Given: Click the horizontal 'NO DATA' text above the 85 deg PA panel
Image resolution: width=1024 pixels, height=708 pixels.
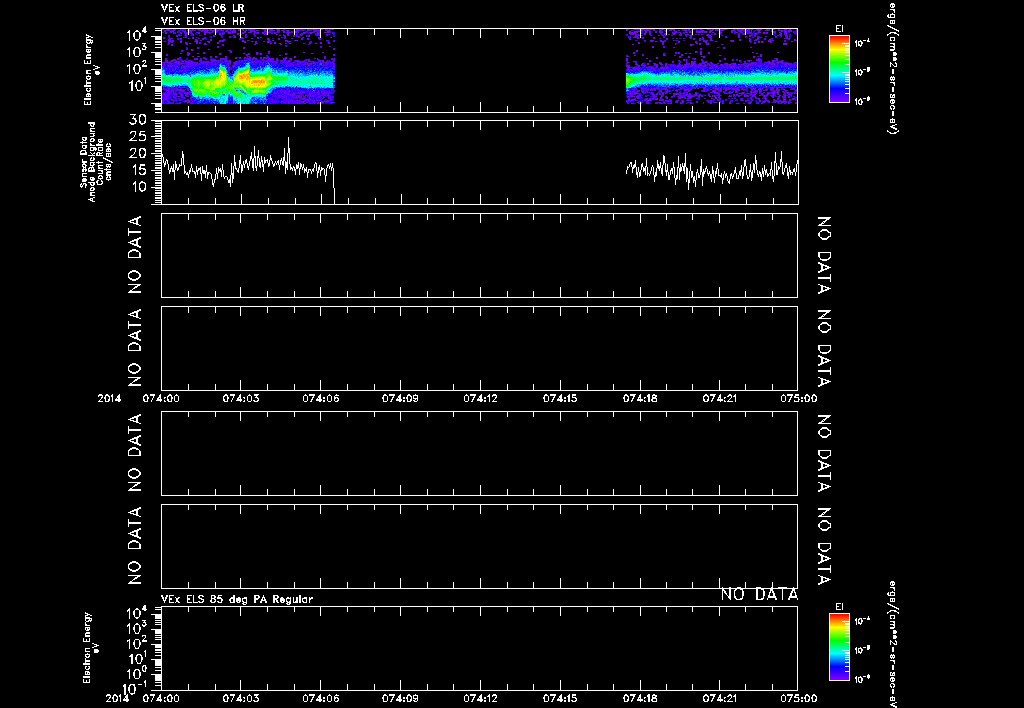Looking at the screenshot, I should point(759,594).
